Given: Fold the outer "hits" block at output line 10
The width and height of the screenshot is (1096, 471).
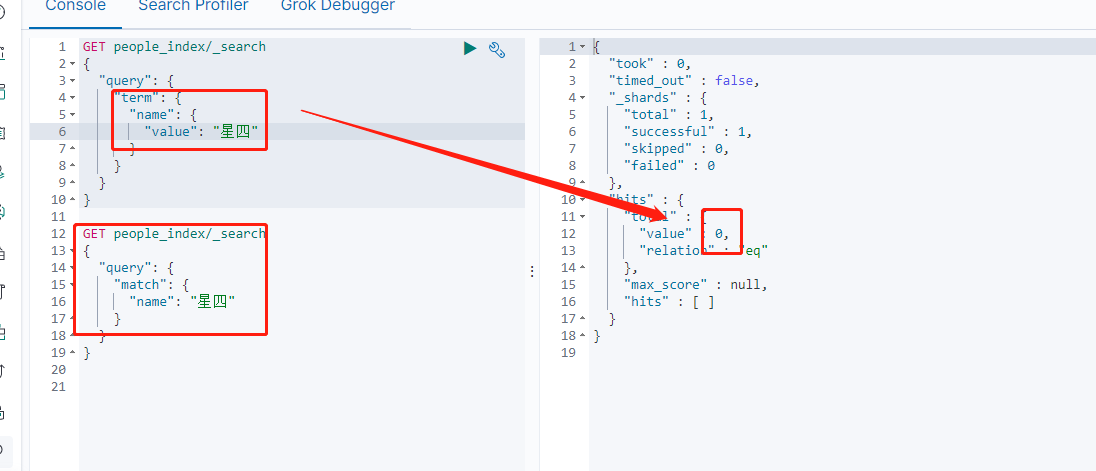Looking at the screenshot, I should [x=583, y=200].
